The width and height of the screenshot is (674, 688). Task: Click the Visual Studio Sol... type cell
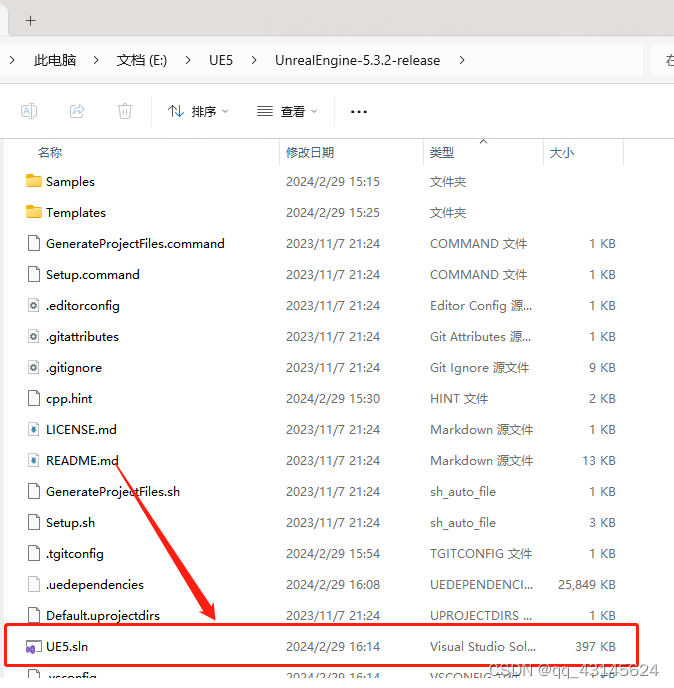pos(483,647)
